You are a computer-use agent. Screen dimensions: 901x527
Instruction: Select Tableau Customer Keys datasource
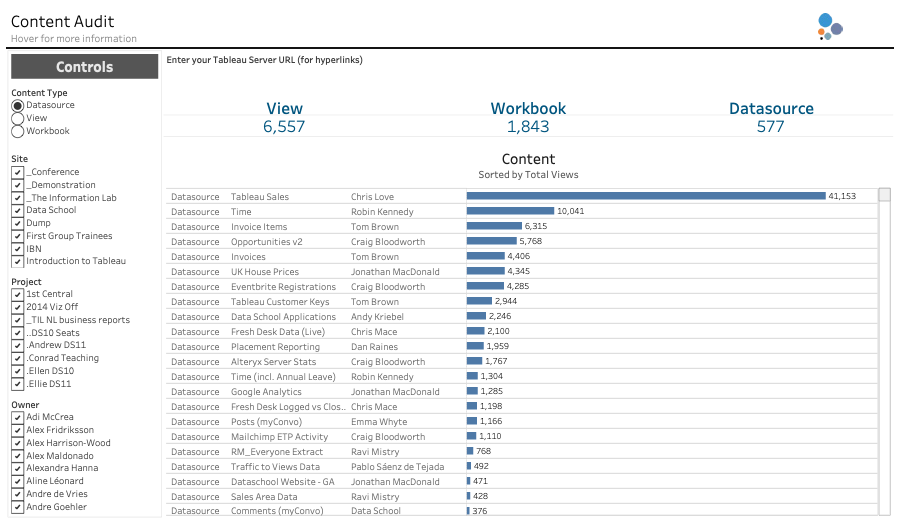click(280, 302)
